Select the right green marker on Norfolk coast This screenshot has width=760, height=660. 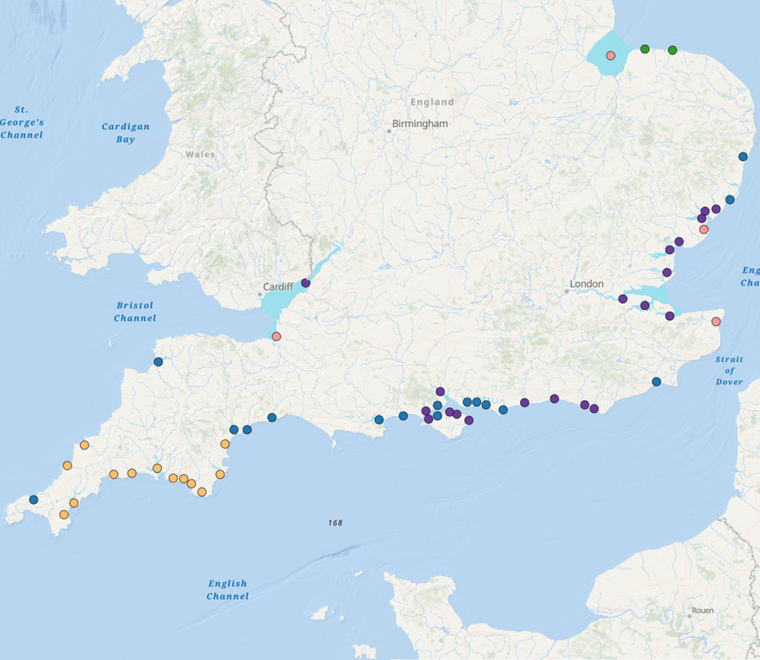673,50
